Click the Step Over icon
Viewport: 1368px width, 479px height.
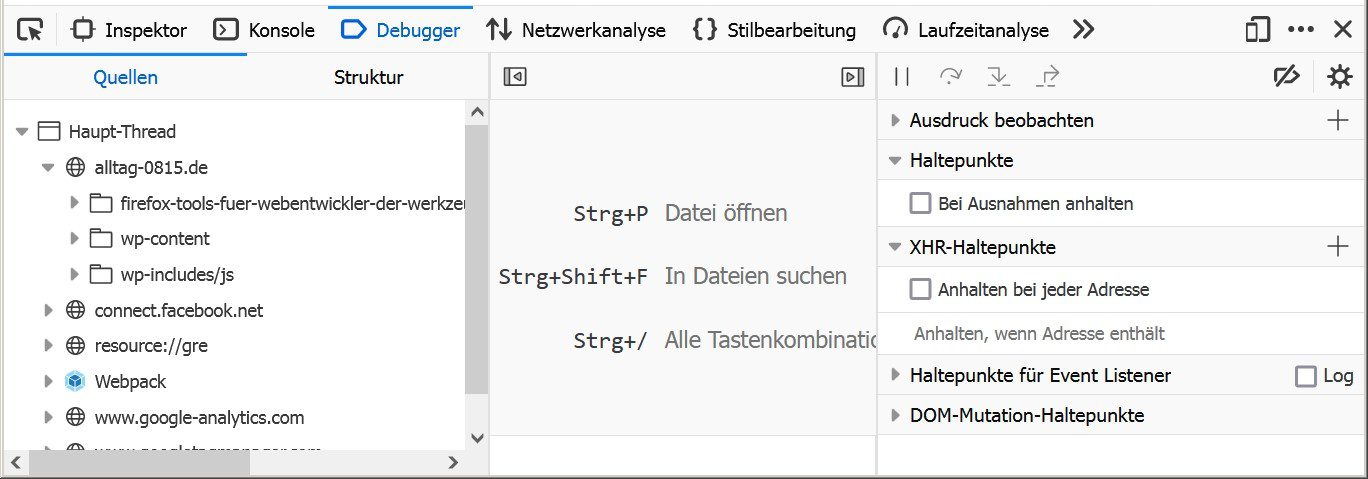950,77
